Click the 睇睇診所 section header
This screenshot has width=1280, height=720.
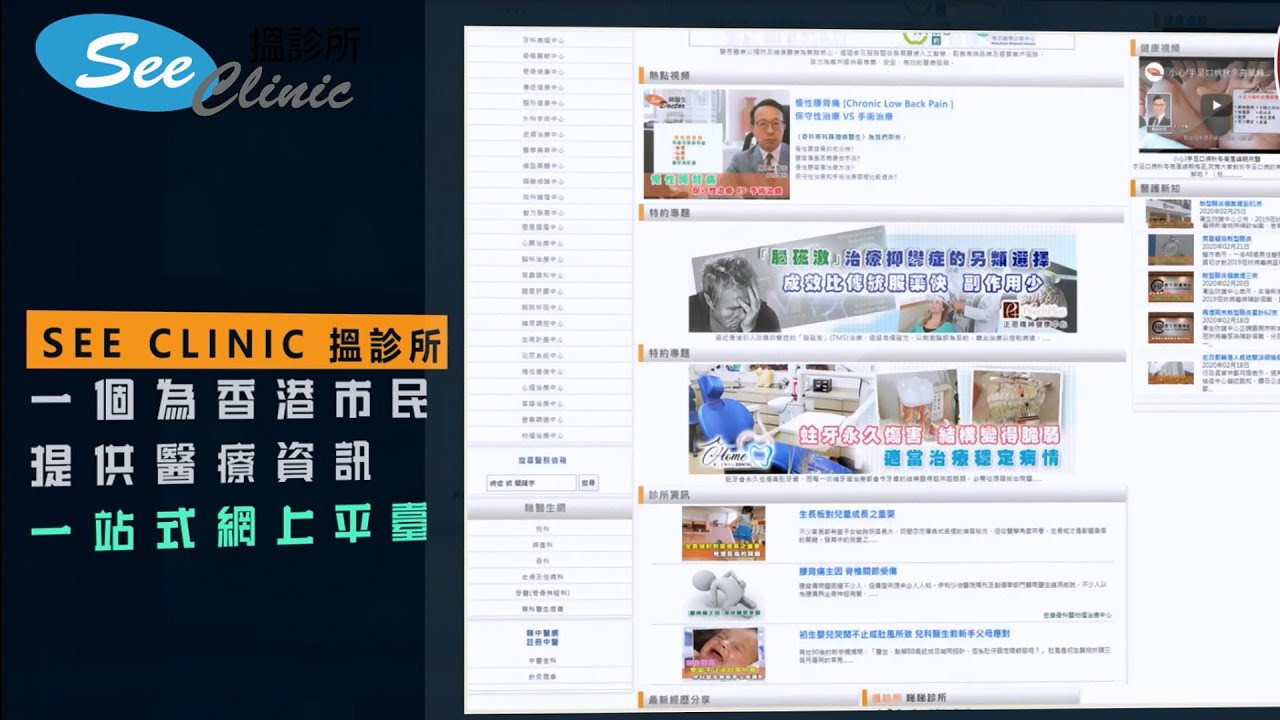tap(971, 697)
